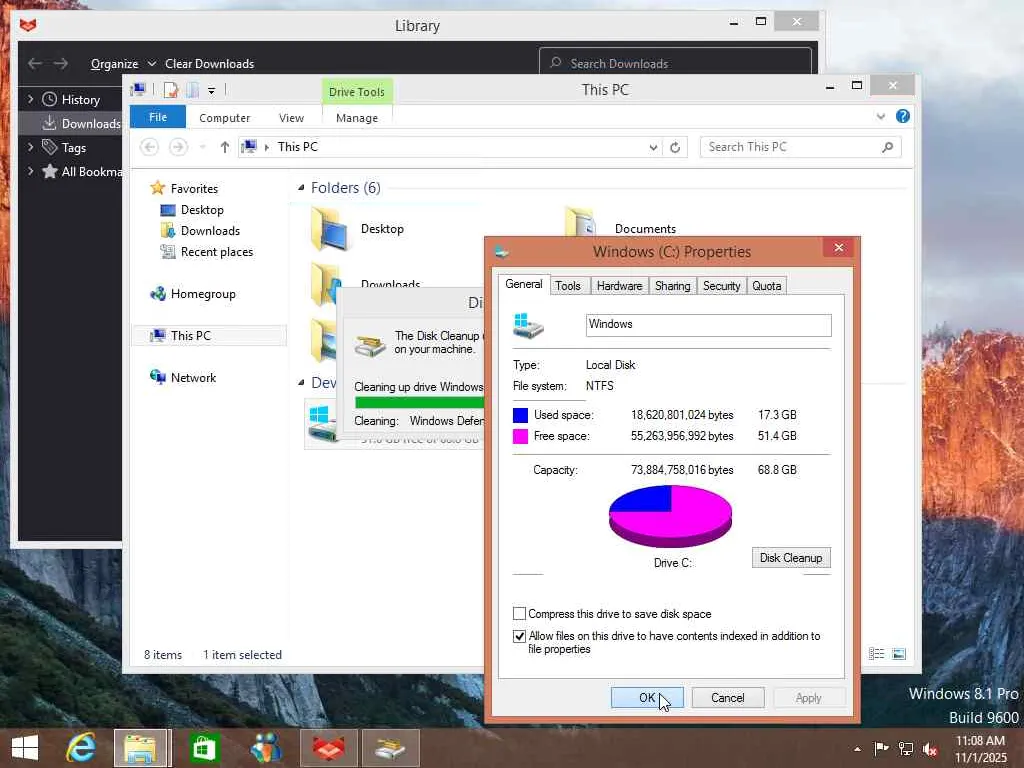1024x768 pixels.
Task: Open the Windows Store taskbar icon
Action: 204,748
